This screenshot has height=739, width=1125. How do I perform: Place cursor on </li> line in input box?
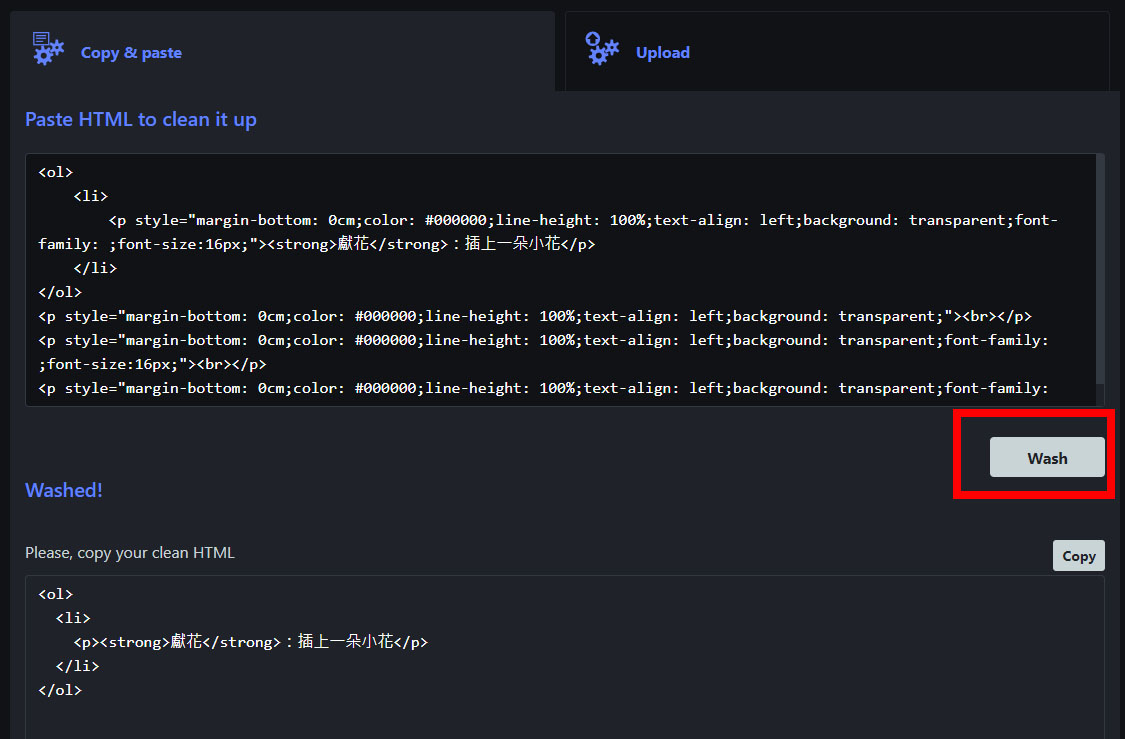pos(95,268)
